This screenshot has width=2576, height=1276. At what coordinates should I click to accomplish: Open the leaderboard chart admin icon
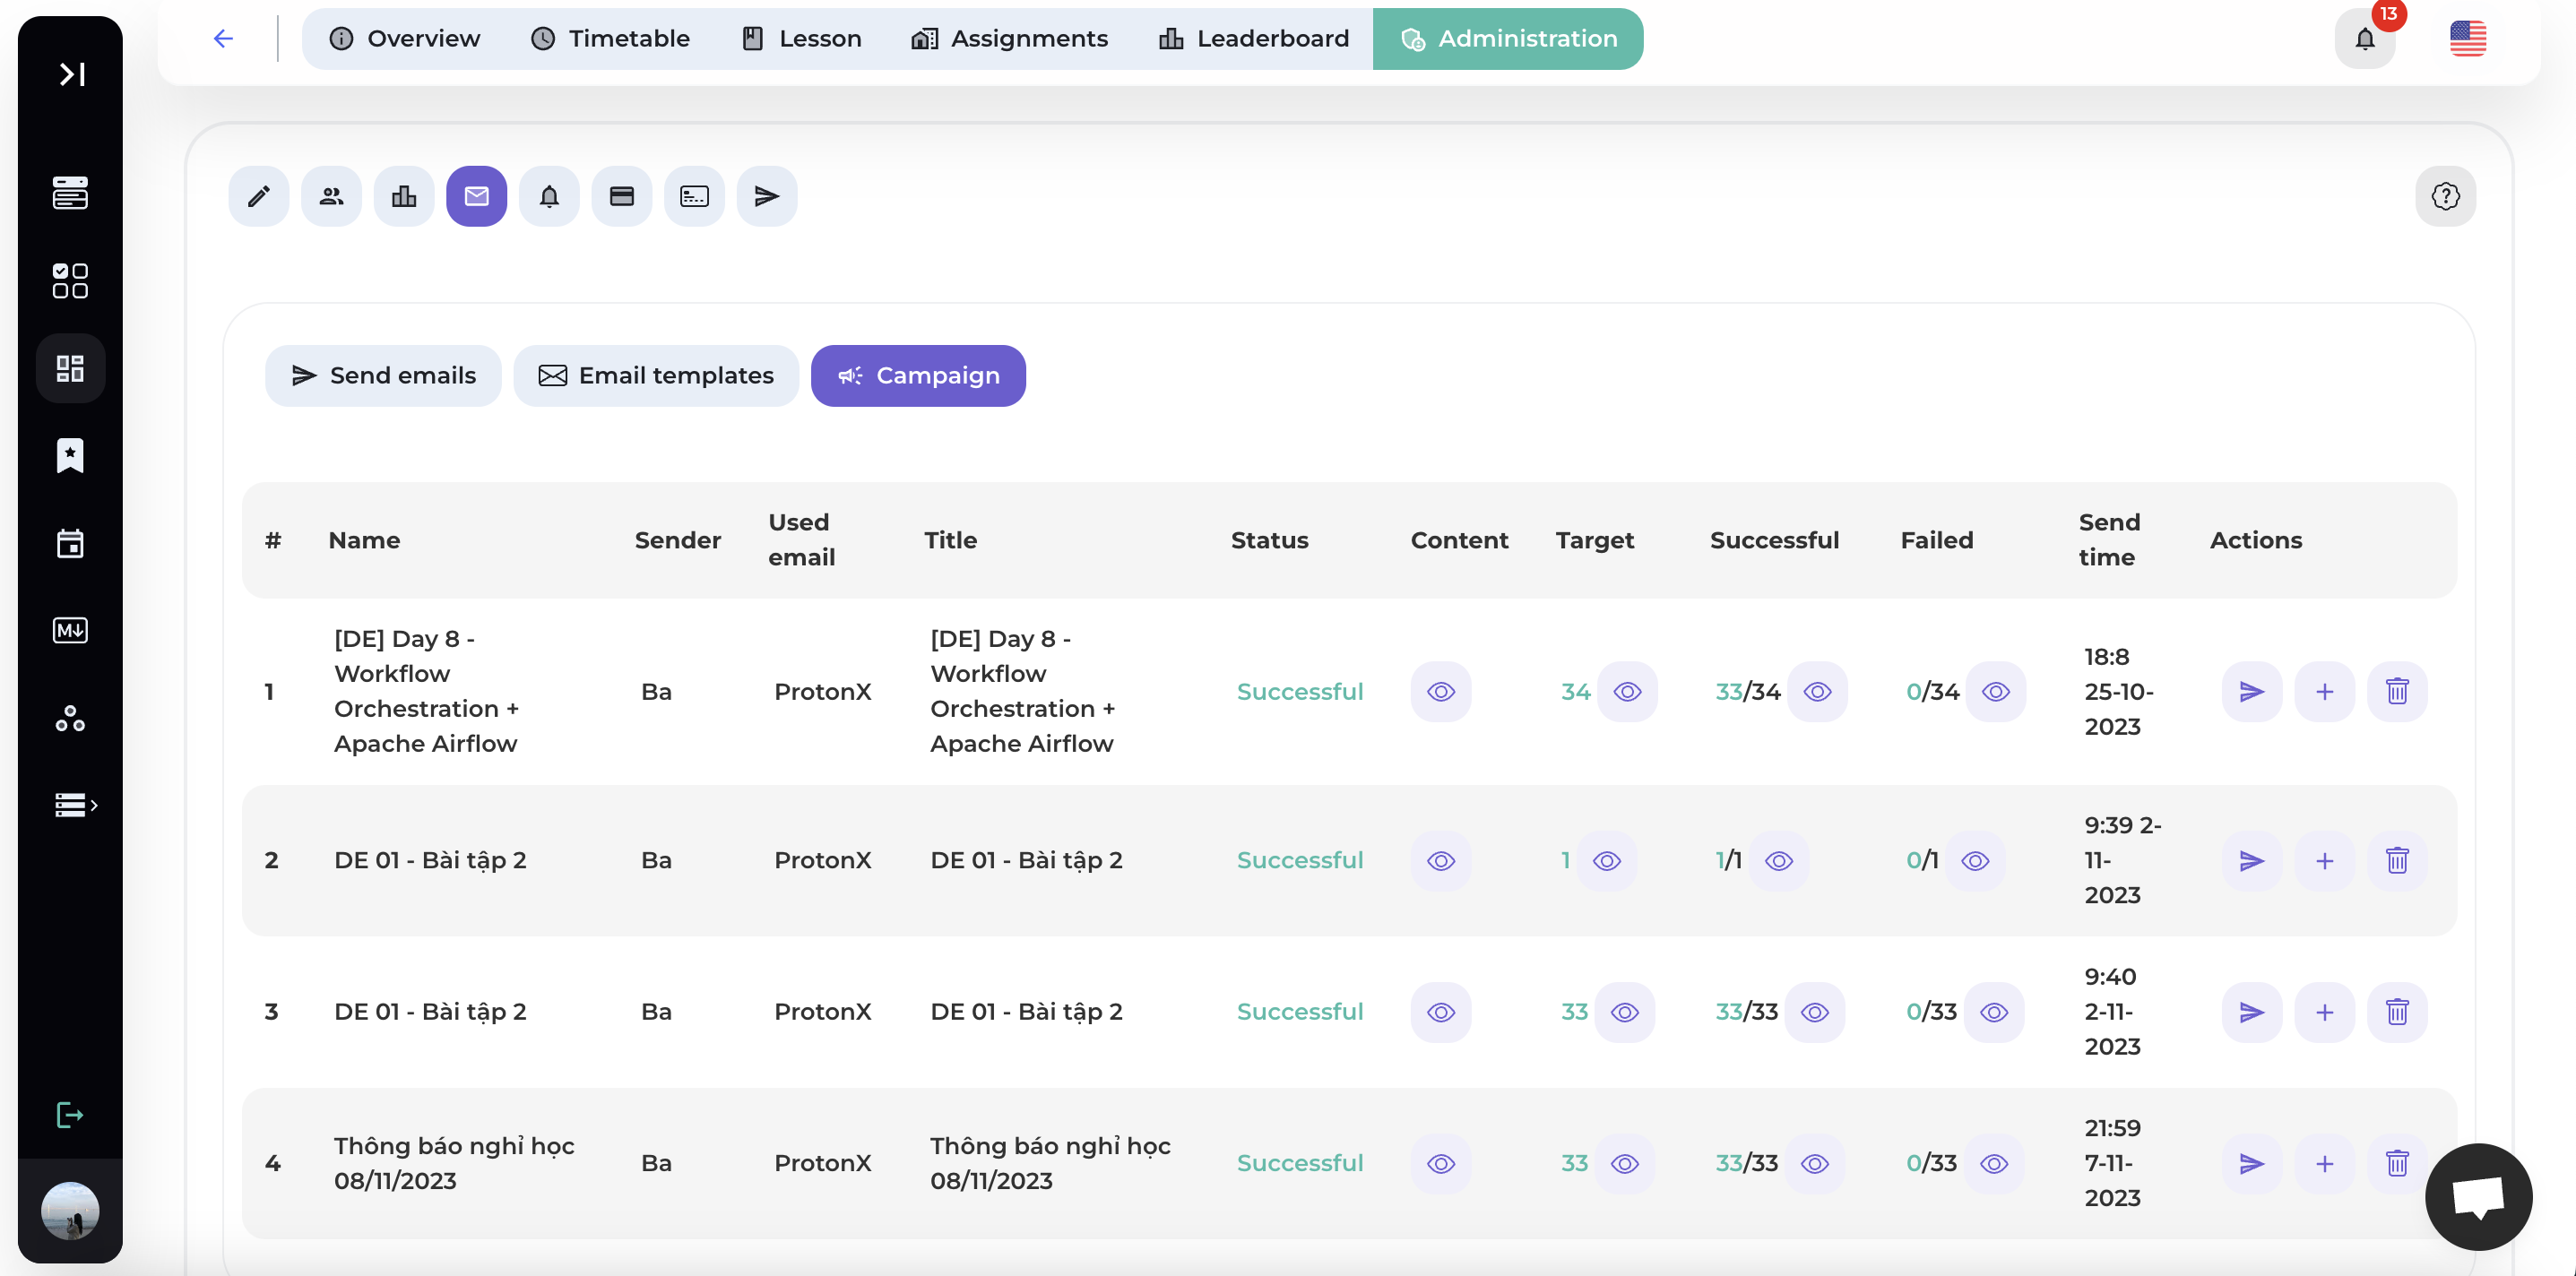point(404,196)
